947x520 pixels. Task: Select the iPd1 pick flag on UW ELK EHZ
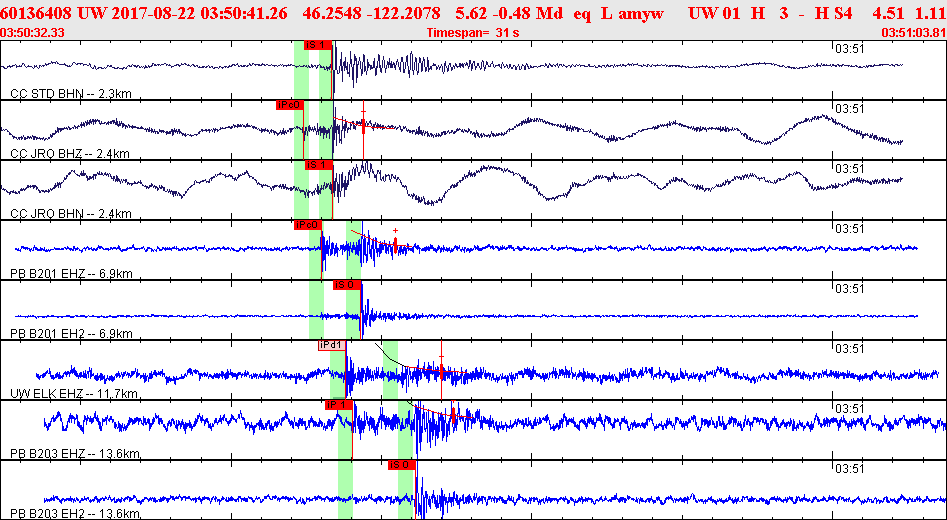click(x=332, y=345)
